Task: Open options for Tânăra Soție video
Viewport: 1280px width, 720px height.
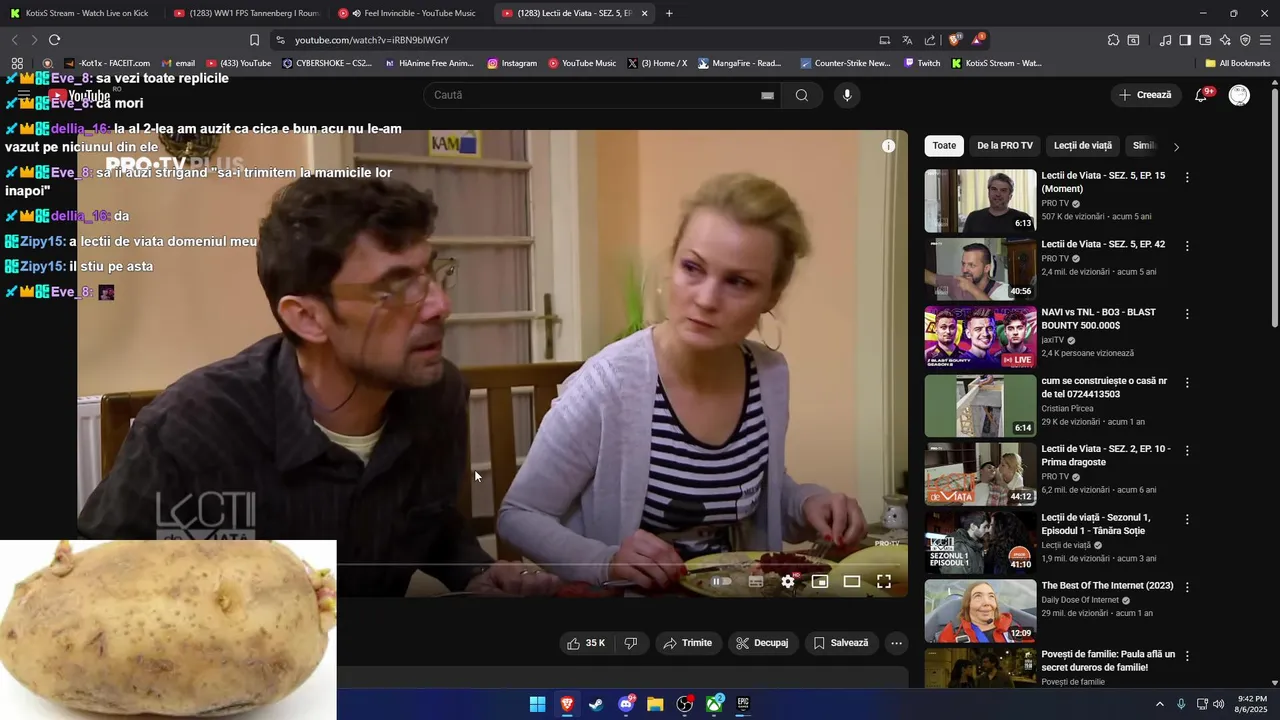Action: 1187,519
